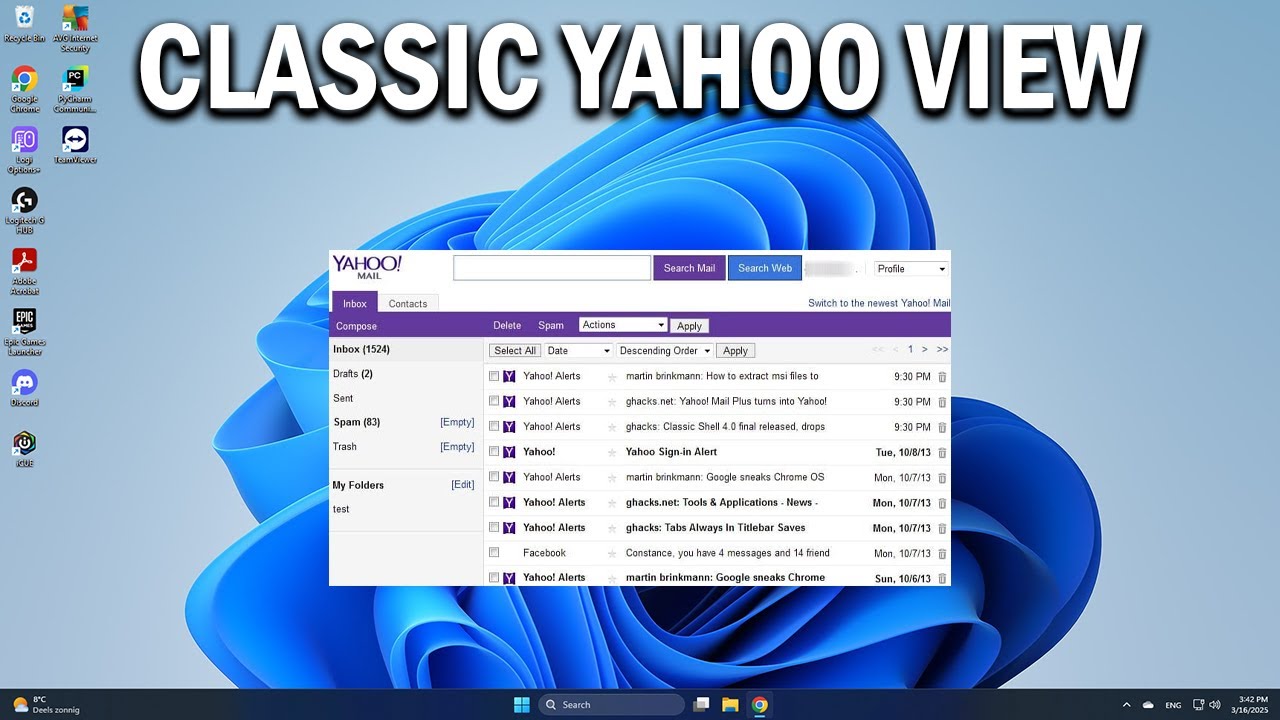The width and height of the screenshot is (1280, 720).
Task: Open the Recycle Bin desktop icon
Action: tap(24, 24)
